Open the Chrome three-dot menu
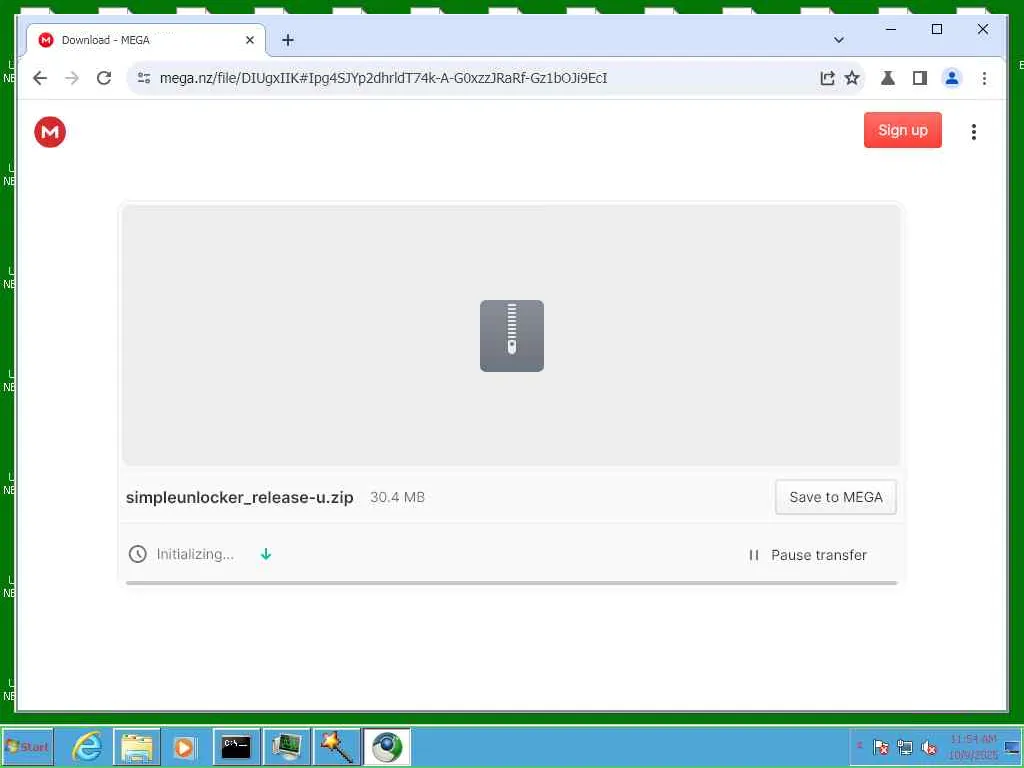The height and width of the screenshot is (768, 1024). click(x=984, y=78)
